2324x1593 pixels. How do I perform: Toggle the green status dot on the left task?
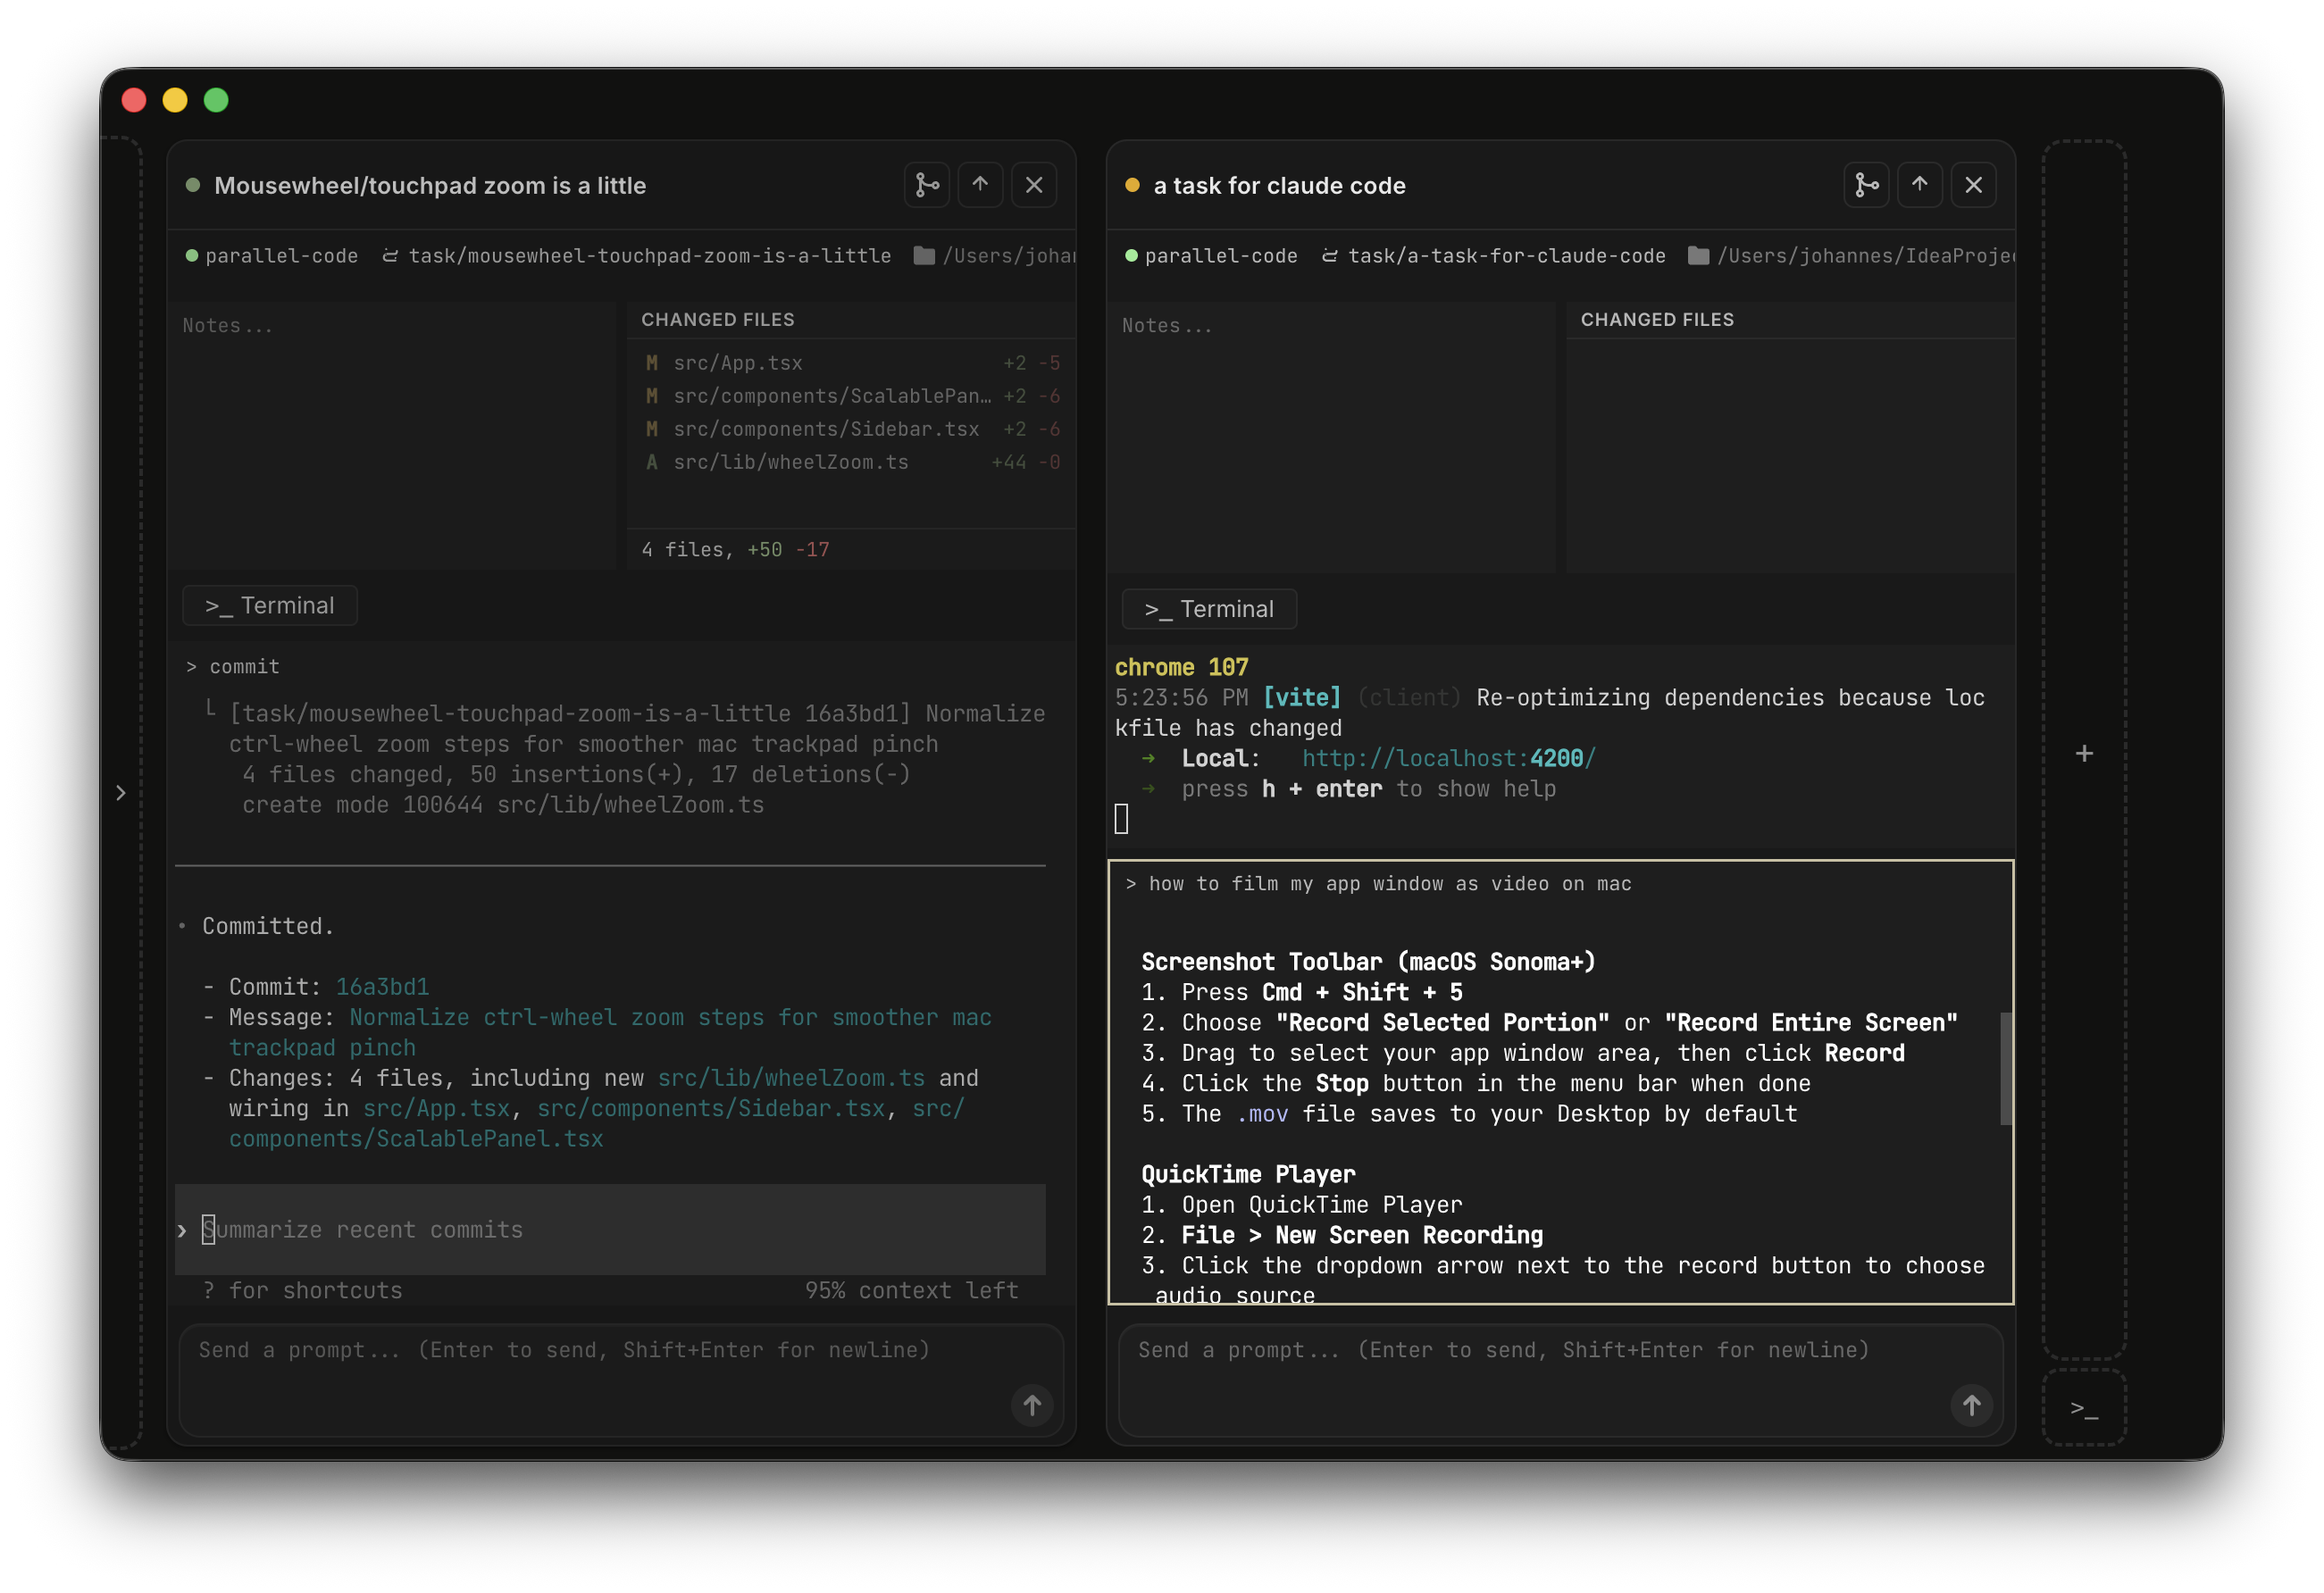click(193, 185)
